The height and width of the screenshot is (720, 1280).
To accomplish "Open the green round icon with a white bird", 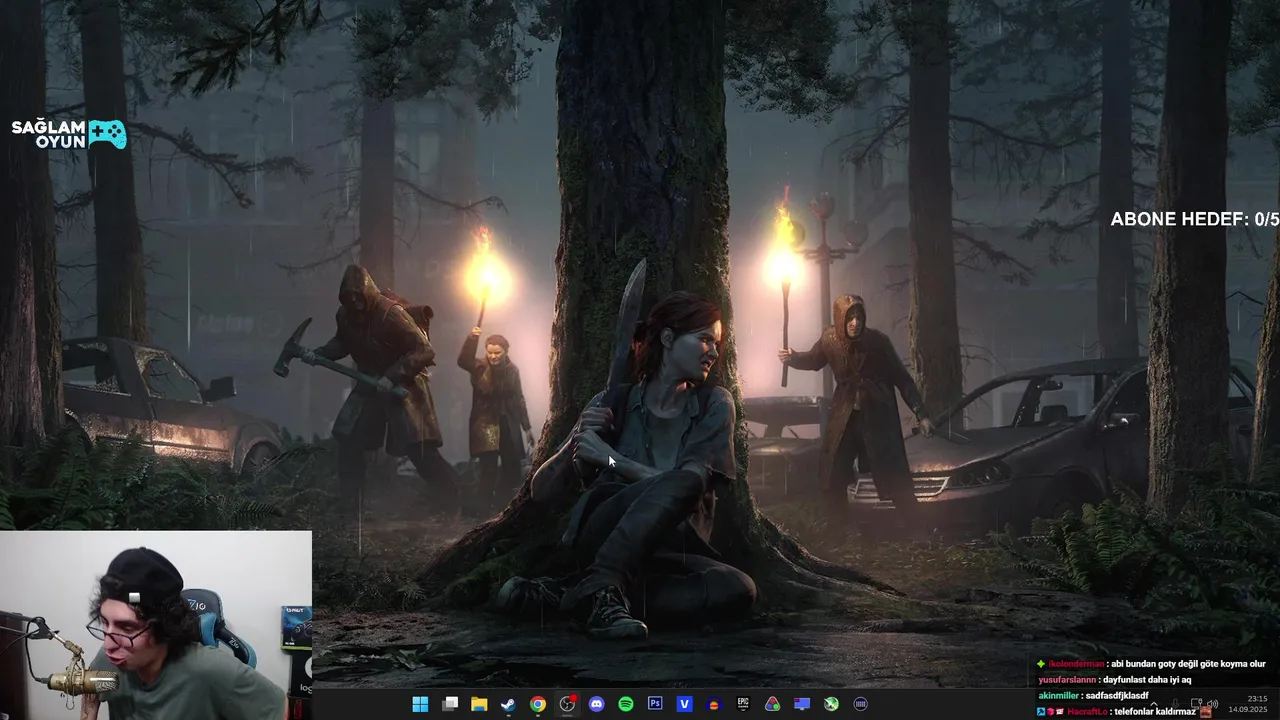I will click(x=831, y=704).
